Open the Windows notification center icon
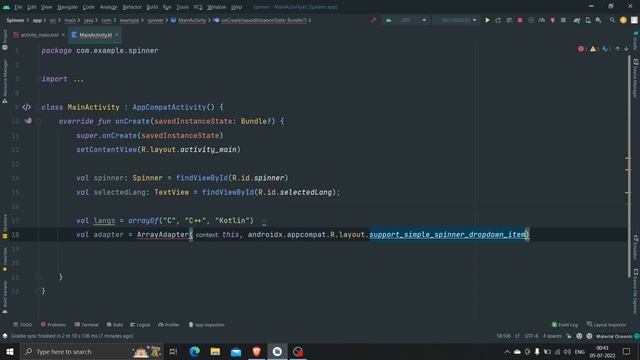This screenshot has width=640, height=360. coord(627,351)
